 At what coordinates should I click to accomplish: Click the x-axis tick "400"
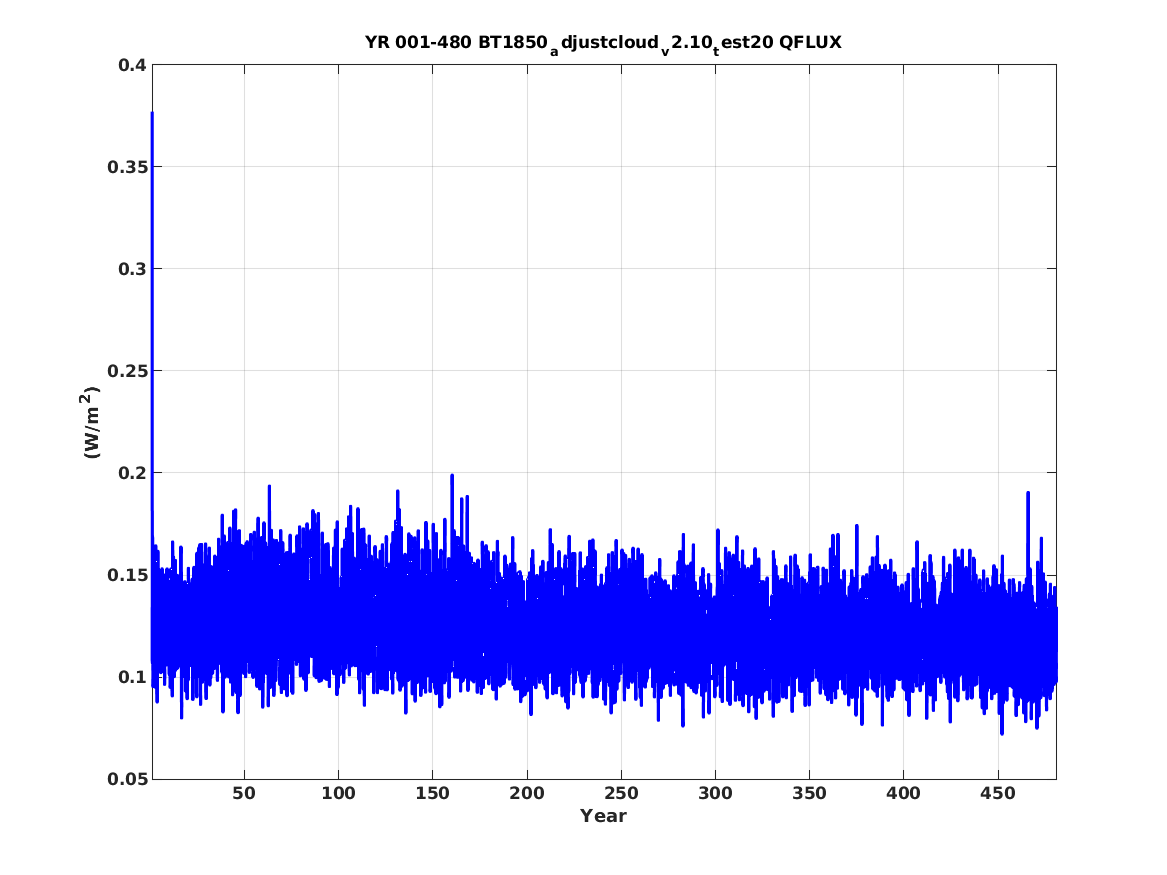click(904, 794)
